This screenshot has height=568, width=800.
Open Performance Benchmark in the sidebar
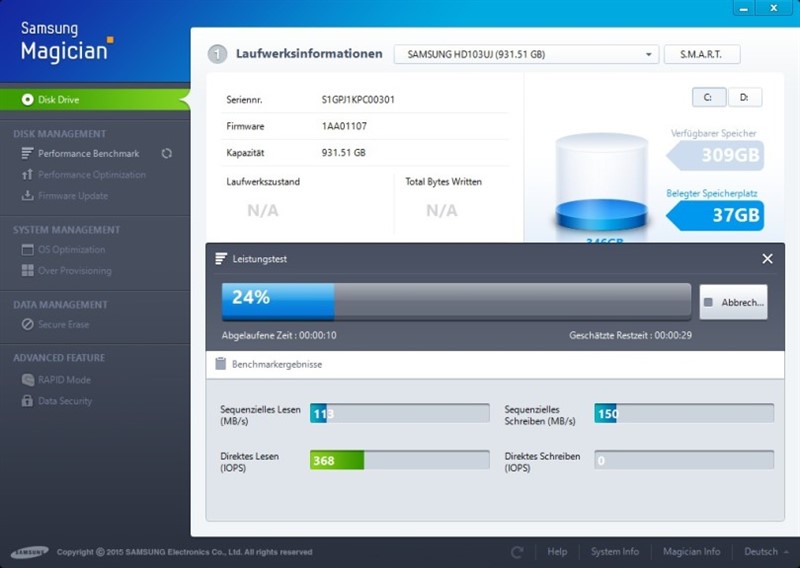pyautogui.click(x=88, y=154)
